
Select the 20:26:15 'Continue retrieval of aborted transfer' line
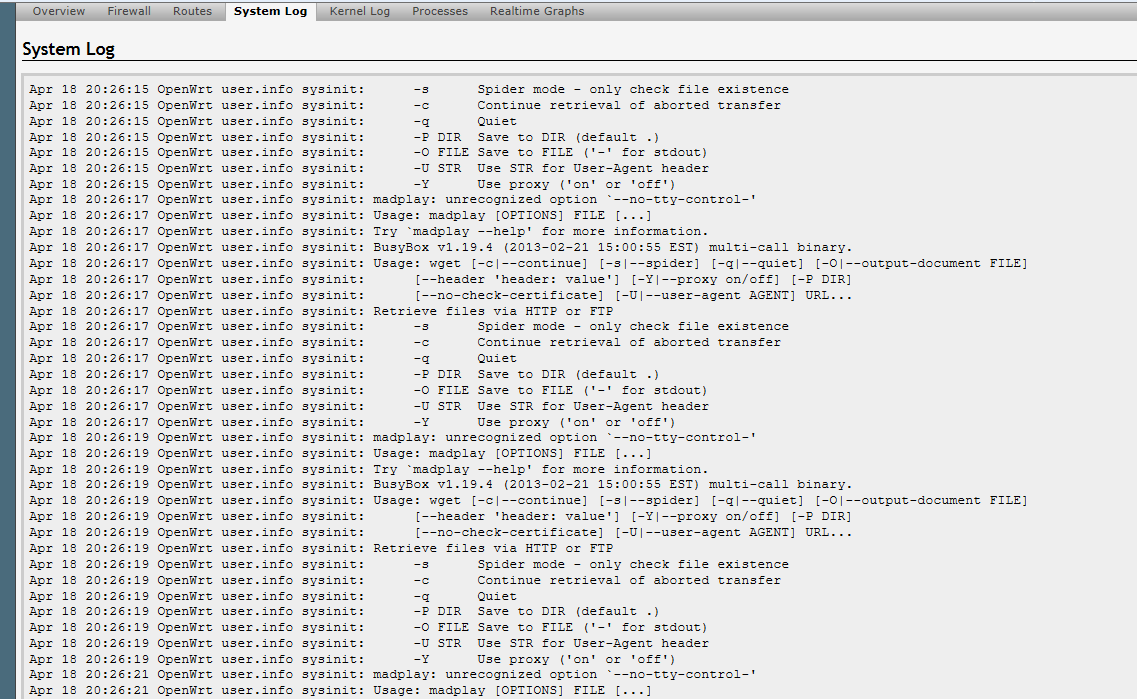[405, 105]
